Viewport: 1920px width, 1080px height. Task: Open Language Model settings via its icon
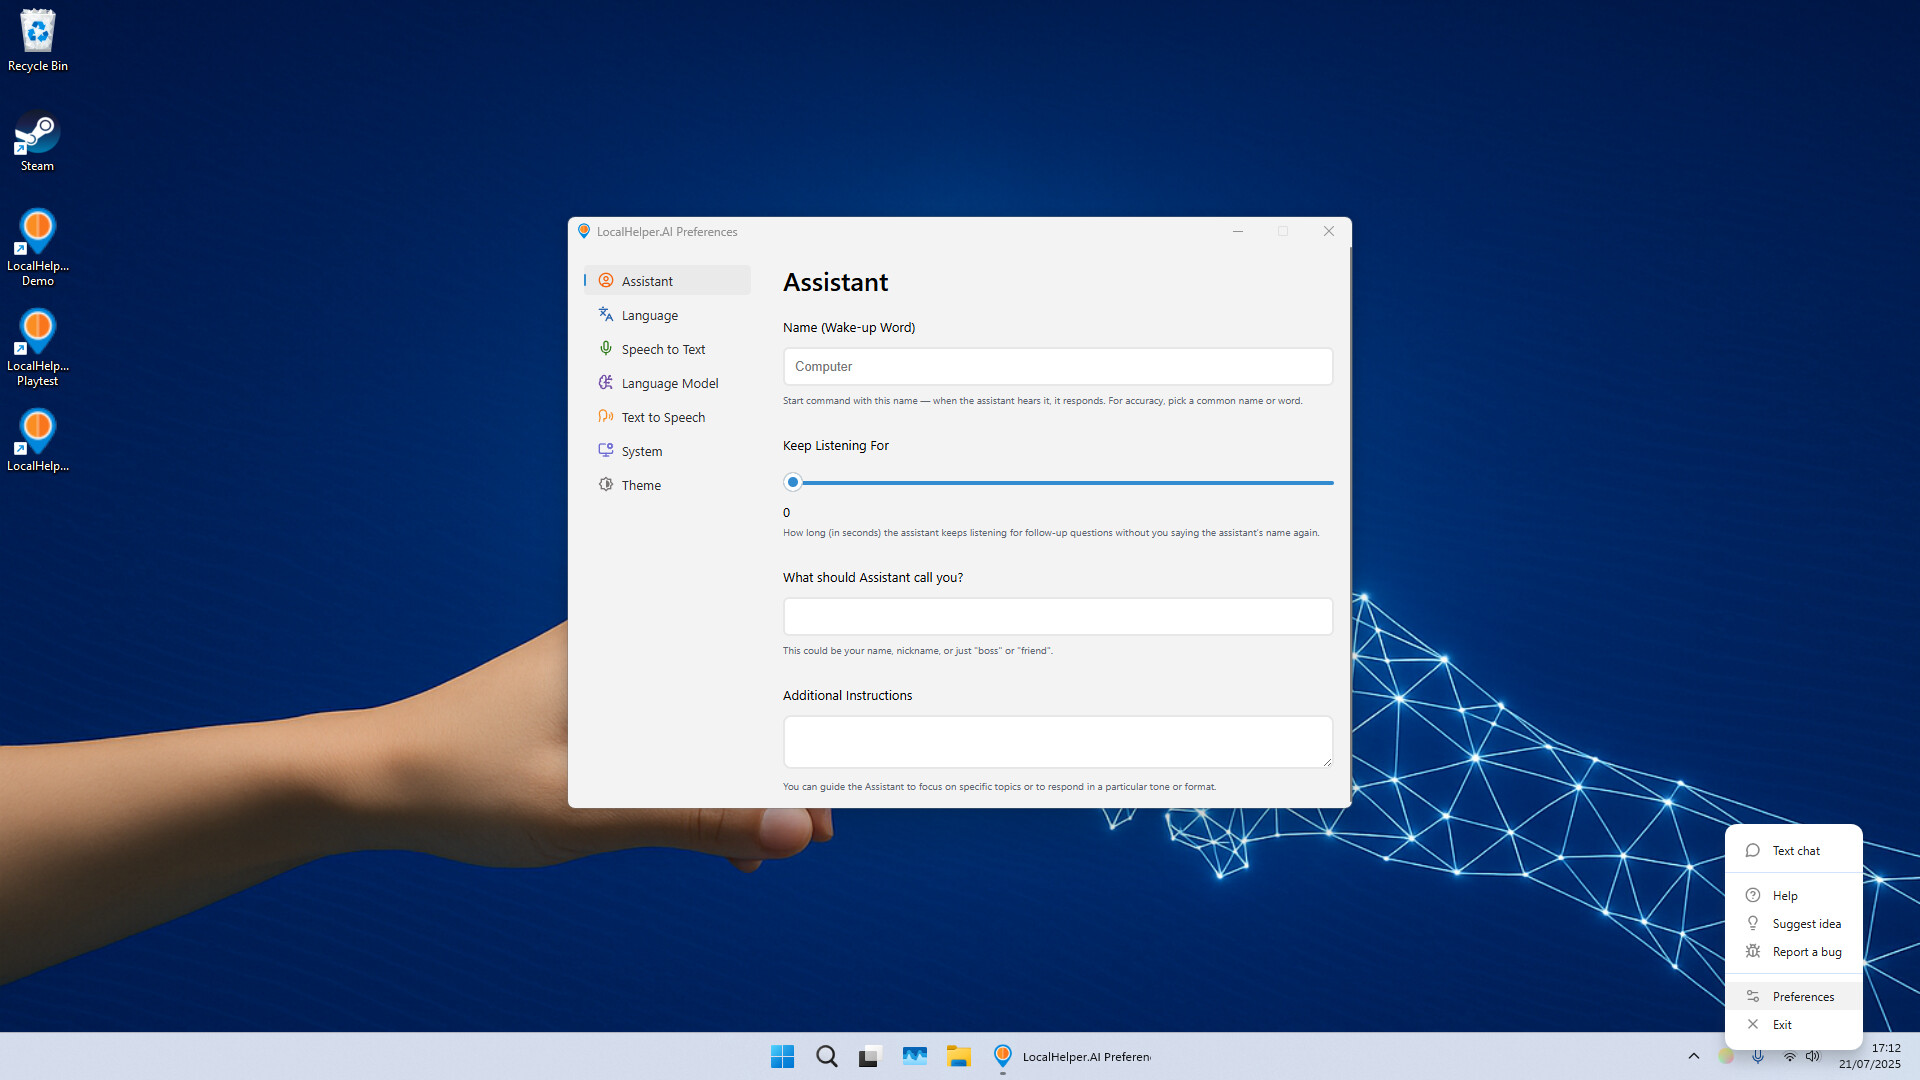coord(606,382)
